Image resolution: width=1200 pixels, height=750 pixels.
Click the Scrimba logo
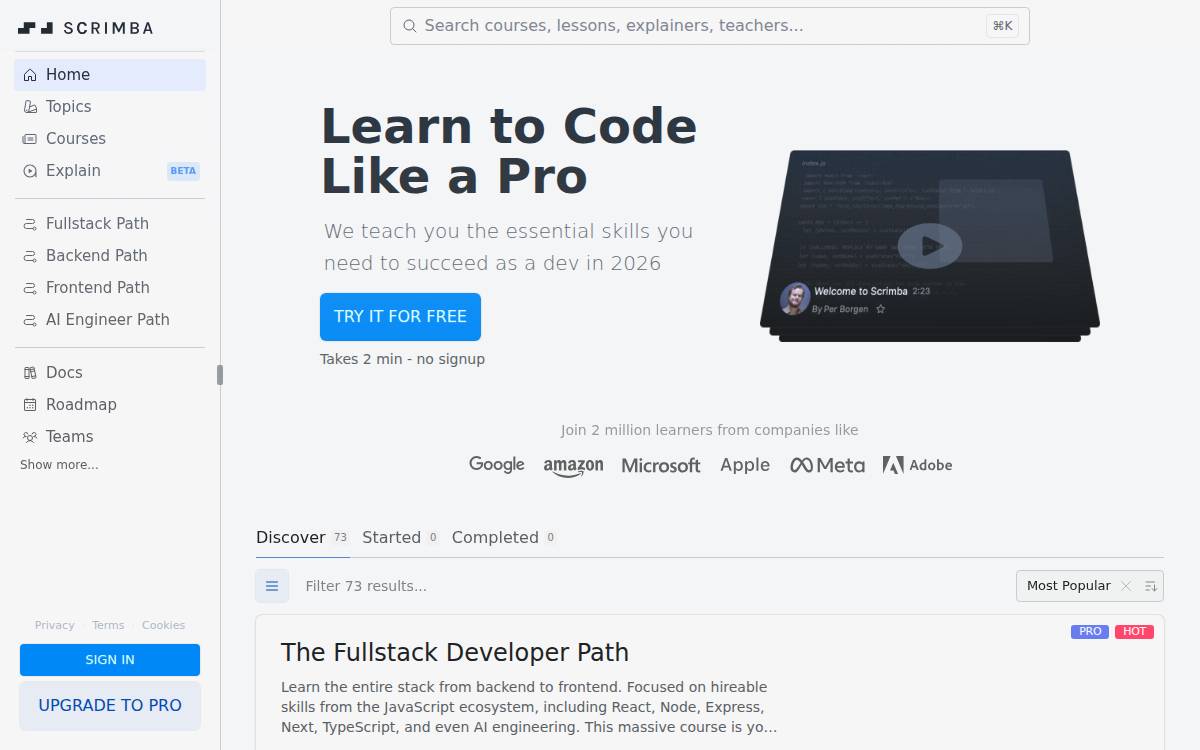pos(86,28)
